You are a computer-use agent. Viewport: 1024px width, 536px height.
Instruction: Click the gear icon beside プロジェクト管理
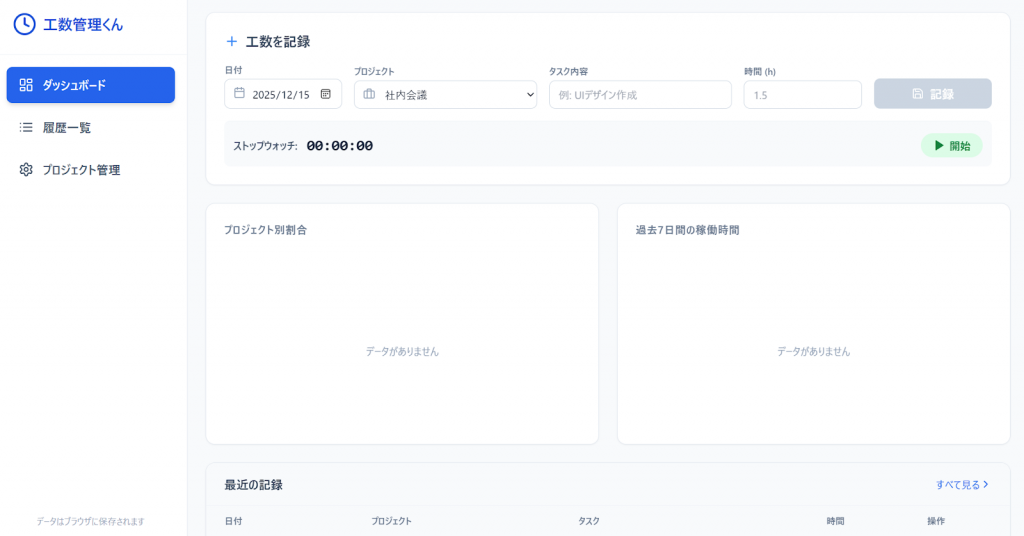pyautogui.click(x=26, y=170)
